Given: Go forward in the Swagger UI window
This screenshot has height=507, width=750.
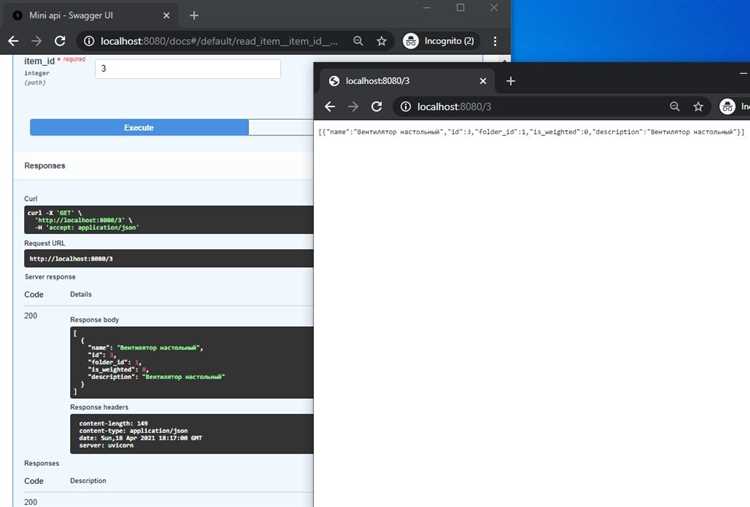Looking at the screenshot, I should 36,41.
